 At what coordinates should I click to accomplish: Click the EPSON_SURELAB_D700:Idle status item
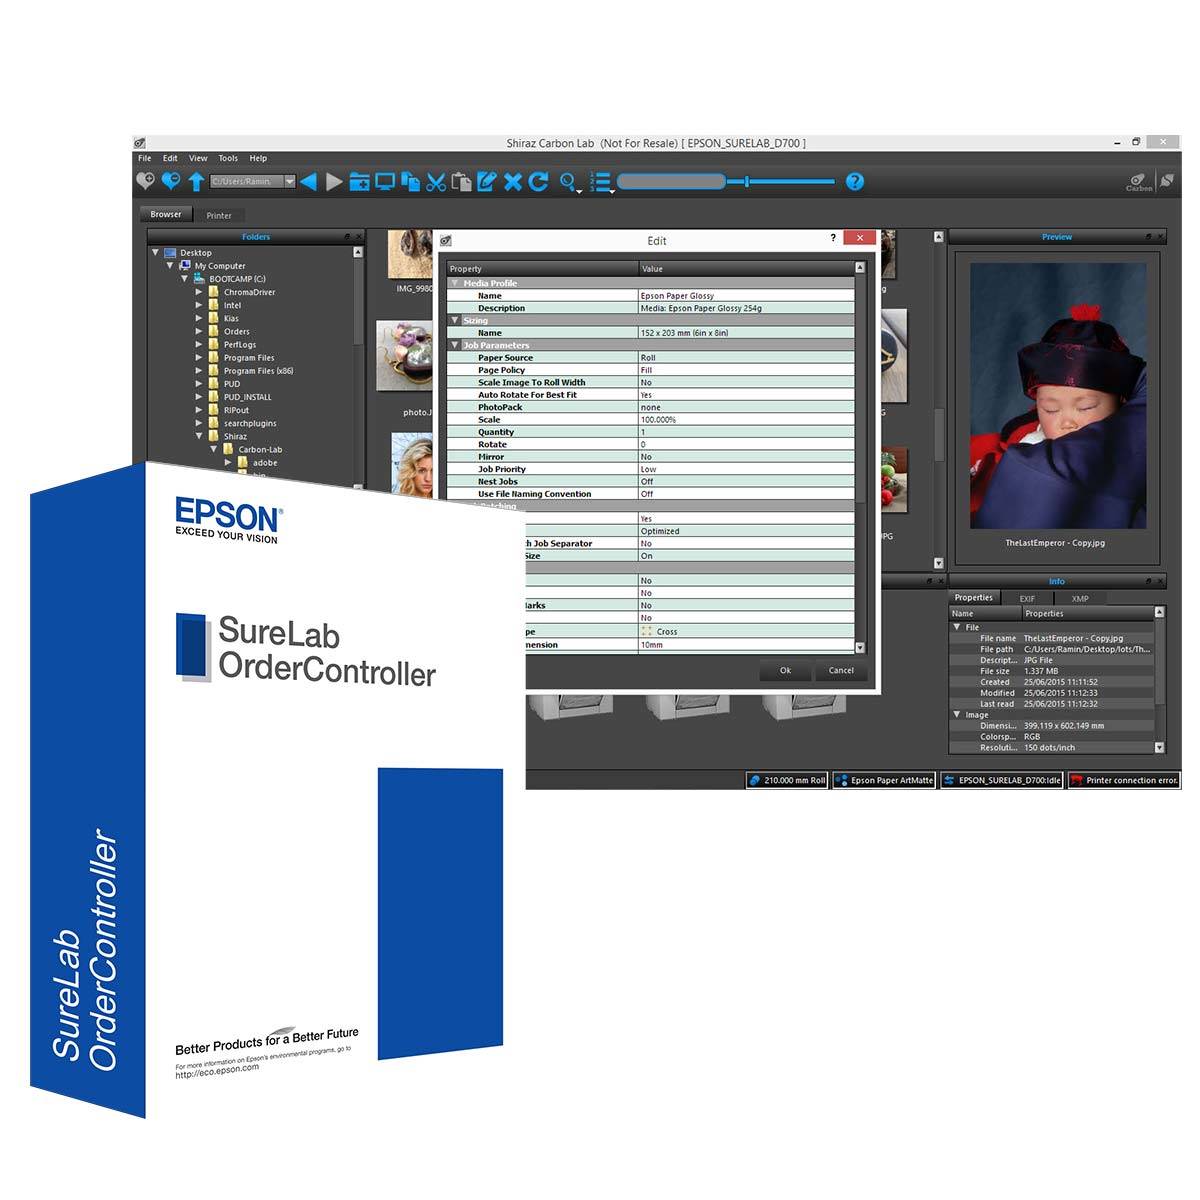click(1002, 780)
